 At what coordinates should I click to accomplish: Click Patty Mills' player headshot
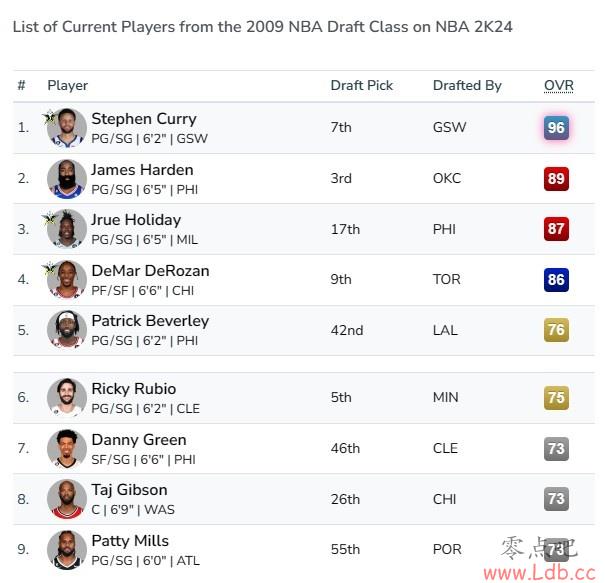tap(67, 550)
